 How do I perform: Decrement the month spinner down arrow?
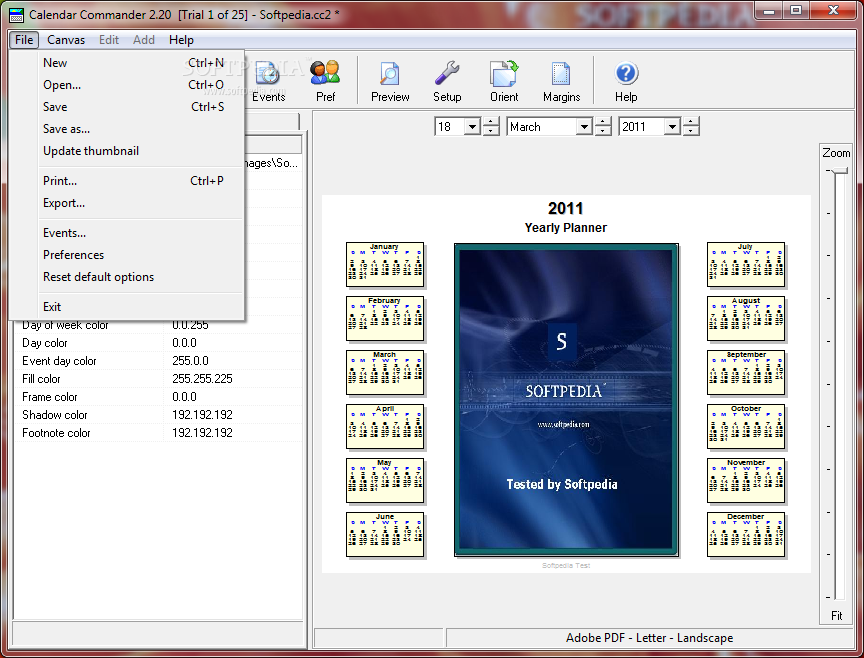click(x=603, y=131)
